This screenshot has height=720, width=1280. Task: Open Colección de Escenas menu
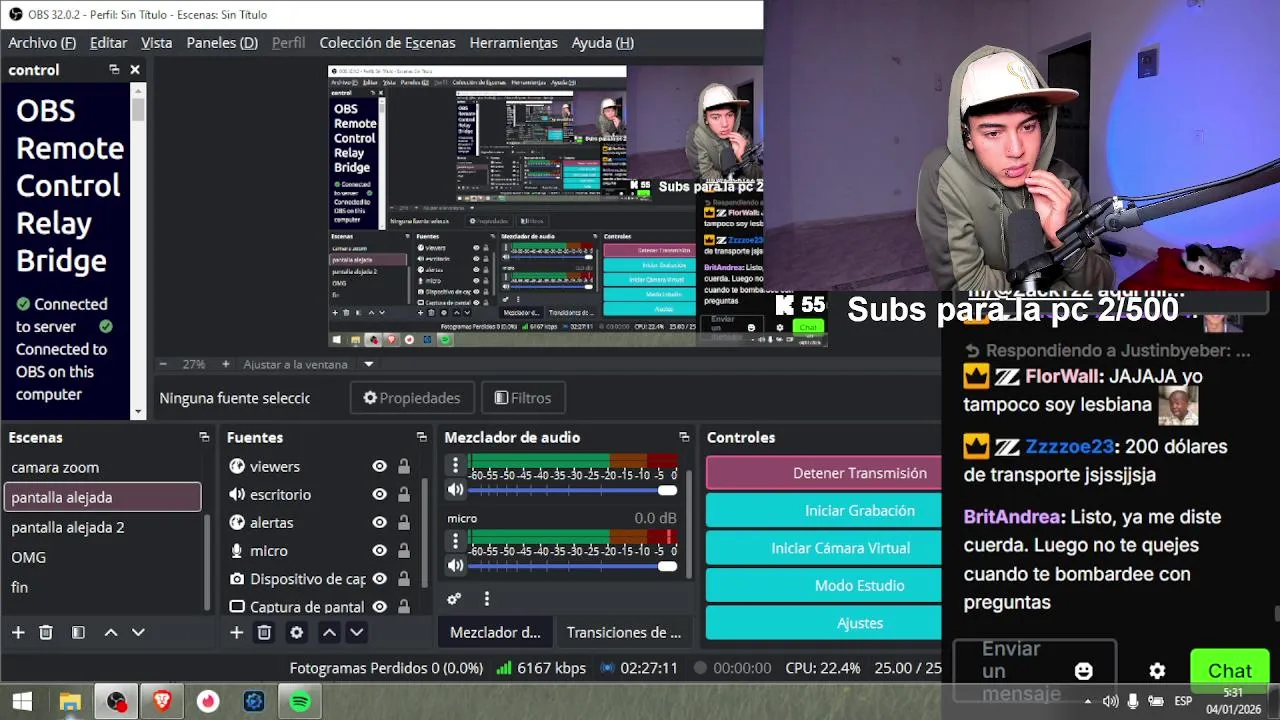(387, 42)
